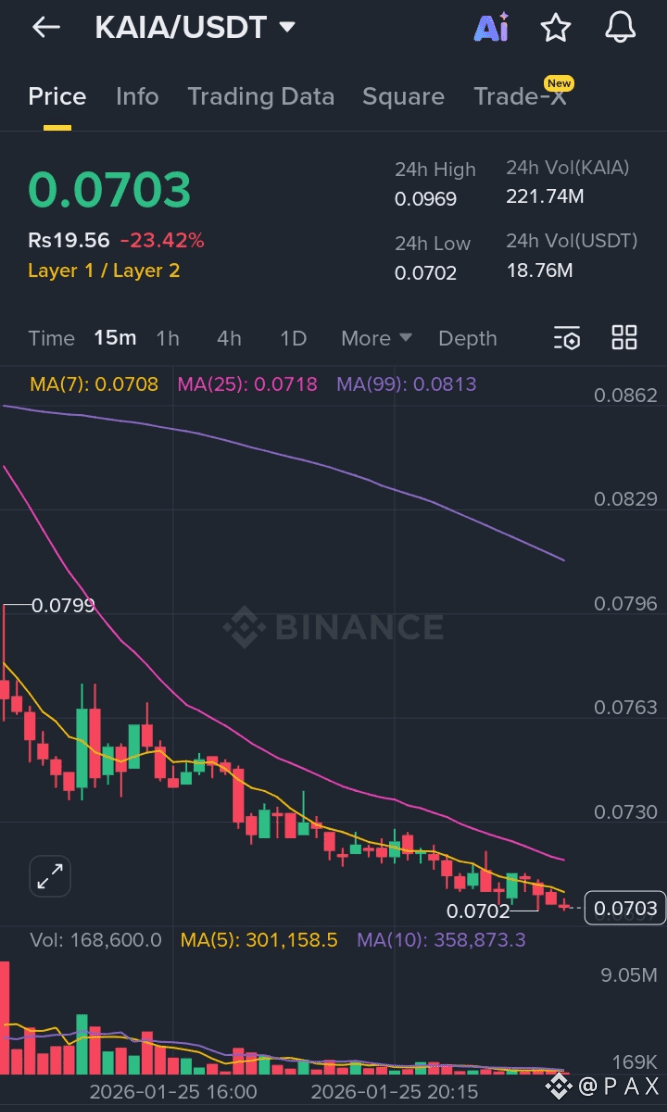This screenshot has height=1112, width=667.
Task: Tap the 24h Vol(KAIA) value 221.74M
Action: tap(545, 196)
